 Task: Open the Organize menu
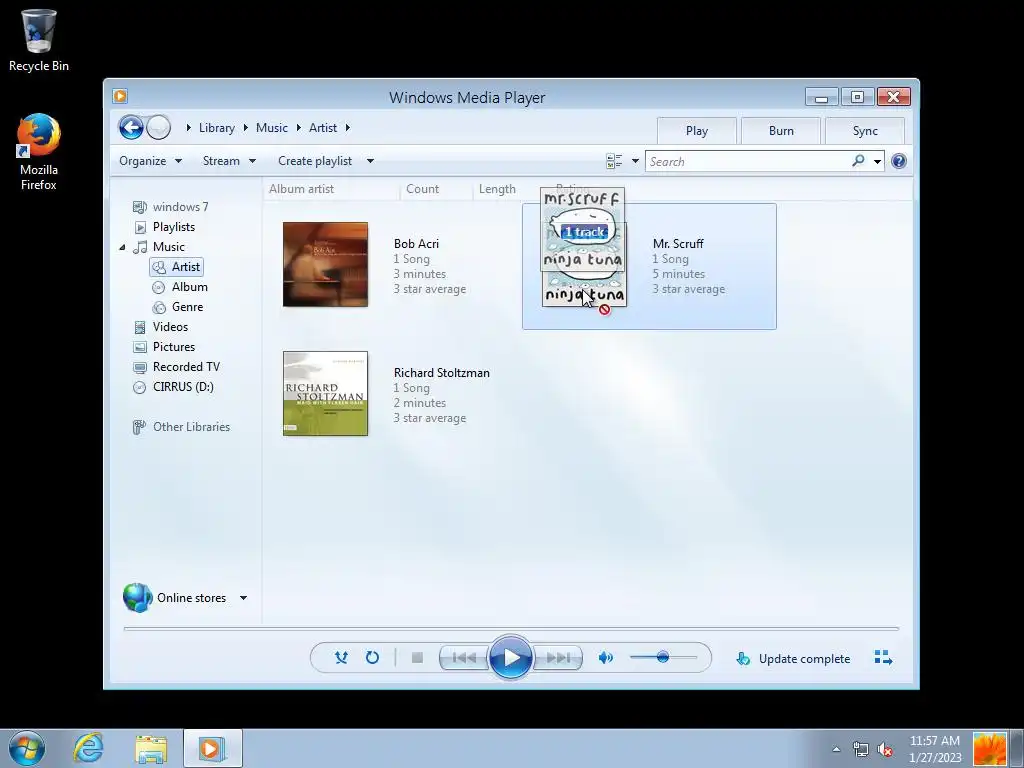click(150, 161)
